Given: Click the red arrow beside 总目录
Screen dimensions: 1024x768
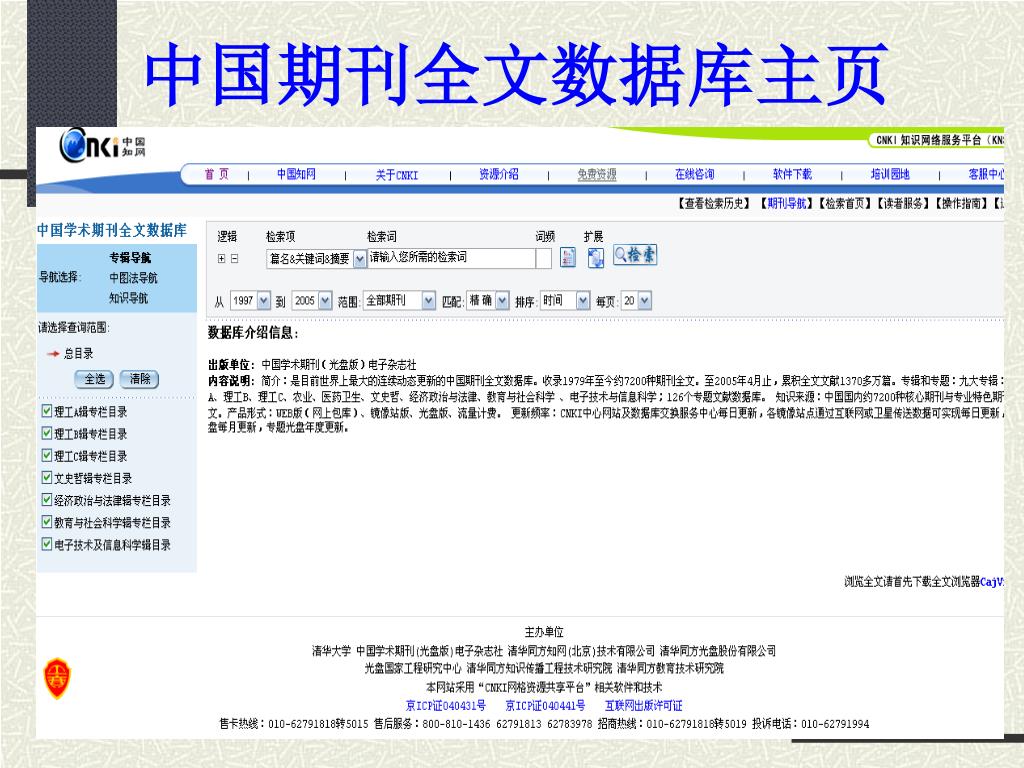Looking at the screenshot, I should click(53, 353).
